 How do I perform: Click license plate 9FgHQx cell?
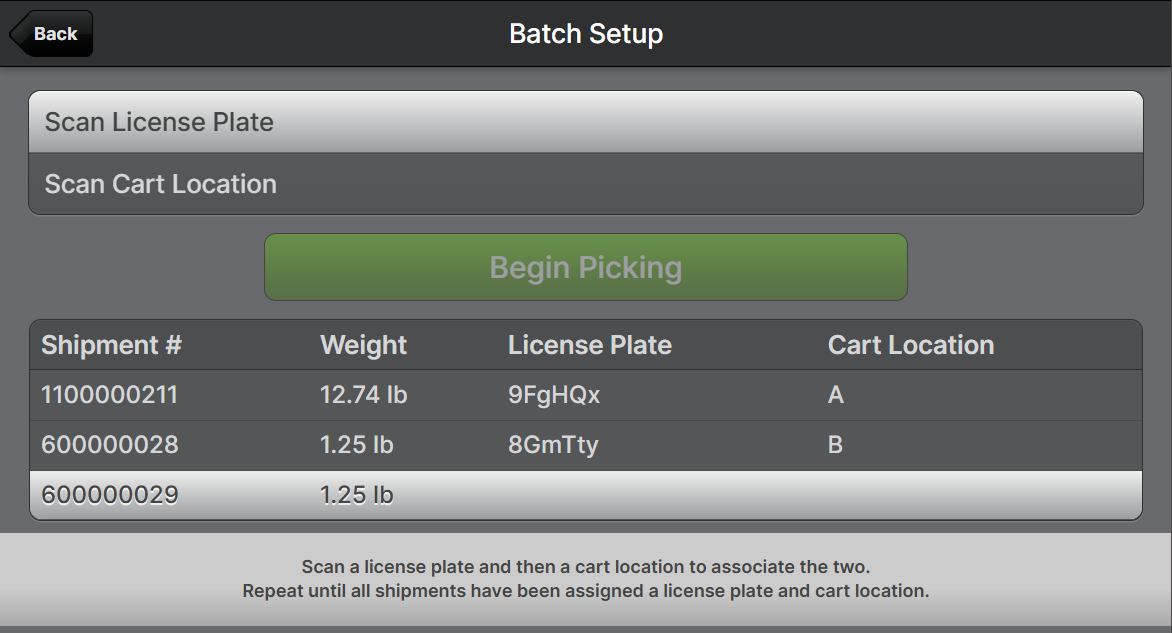tap(554, 395)
